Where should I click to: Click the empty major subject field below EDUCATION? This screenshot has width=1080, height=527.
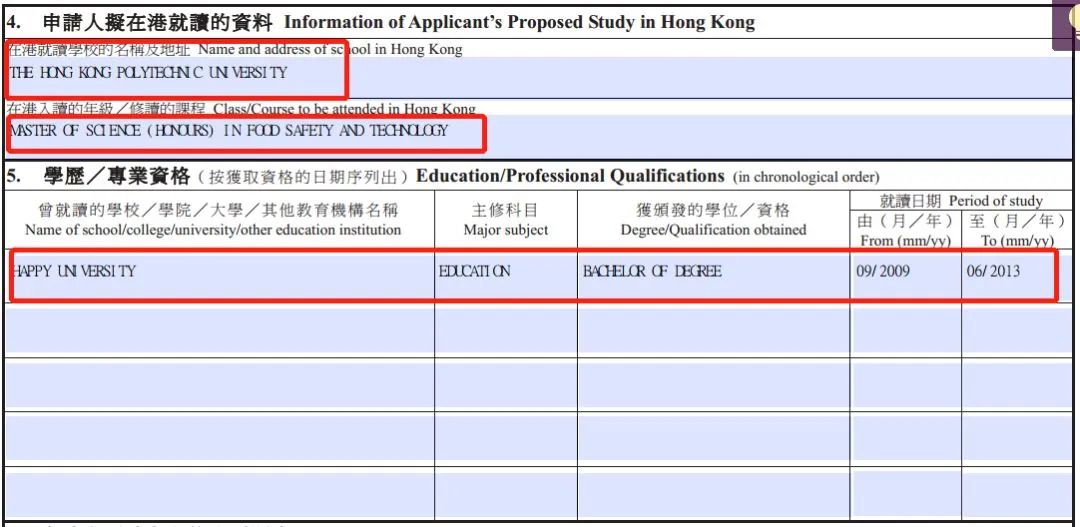506,330
